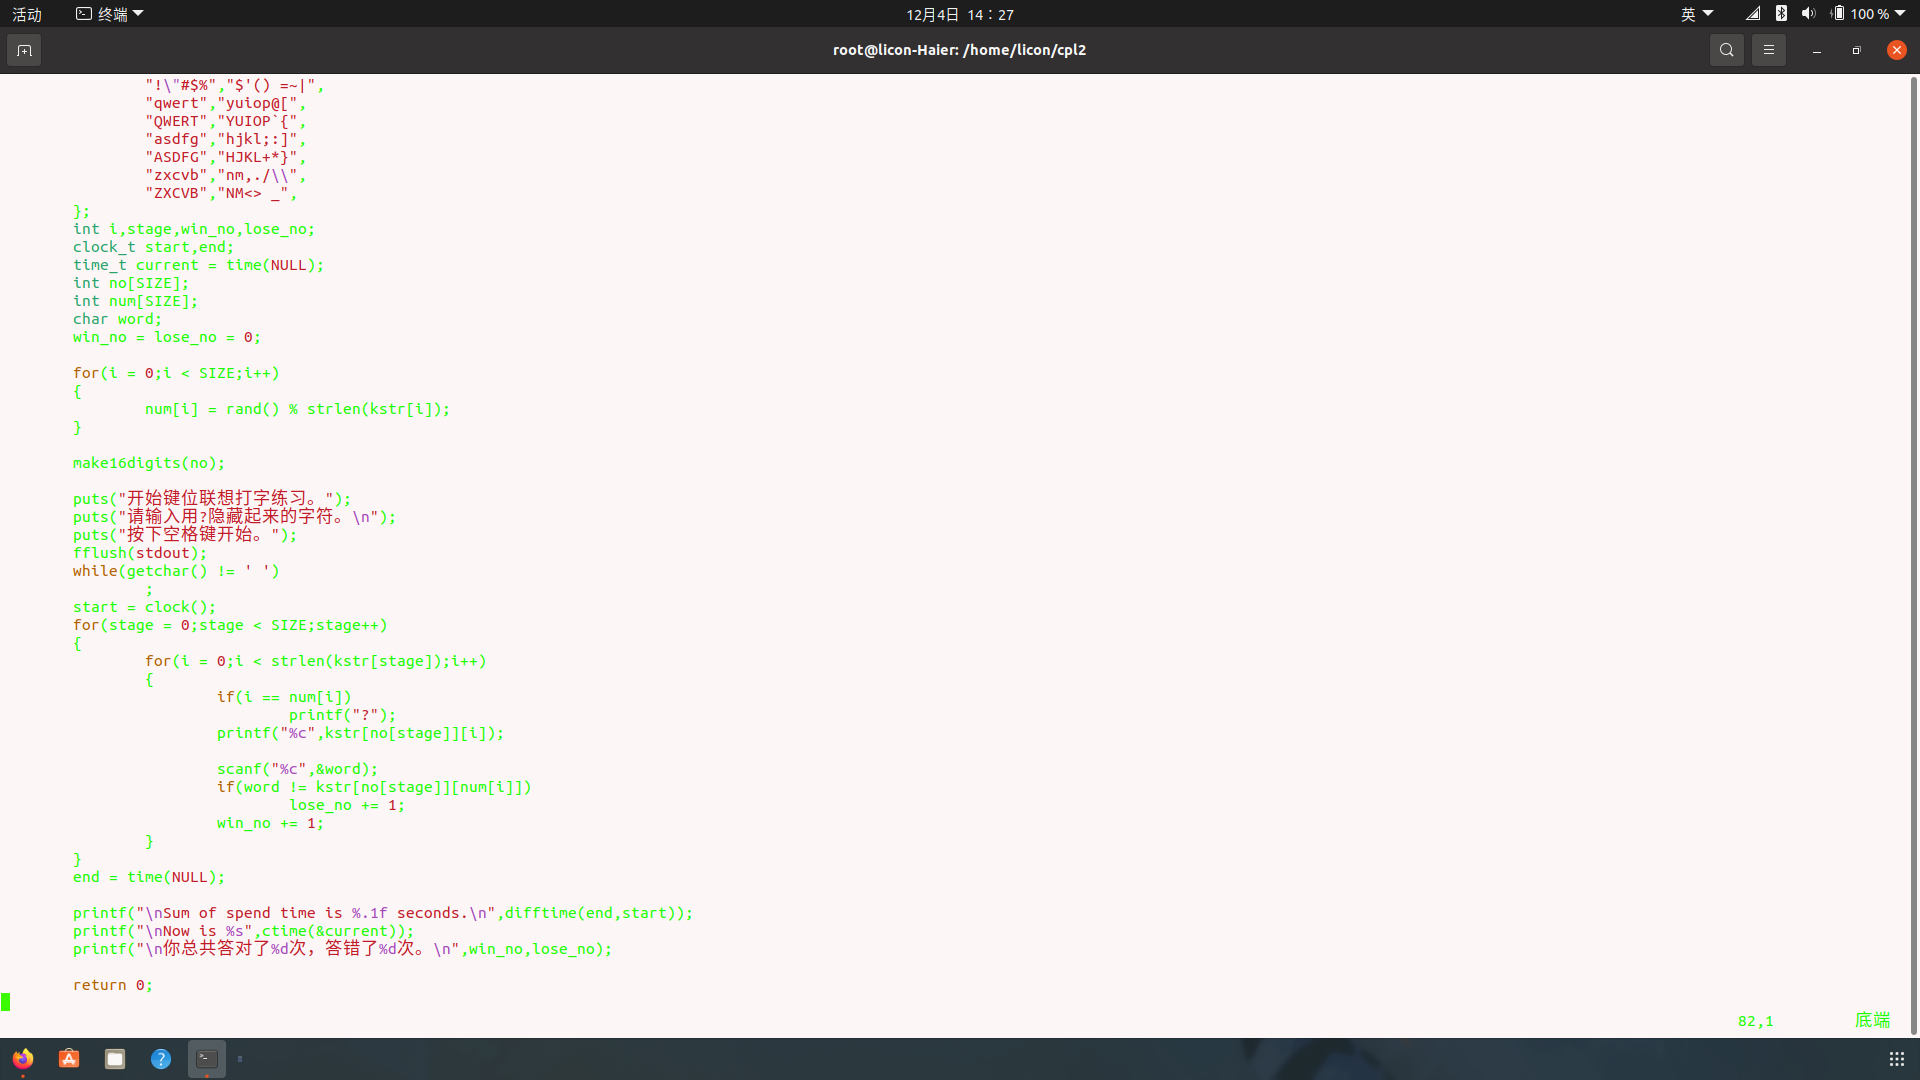
Task: Click the puts line '按下空格键开始'
Action: coord(185,534)
